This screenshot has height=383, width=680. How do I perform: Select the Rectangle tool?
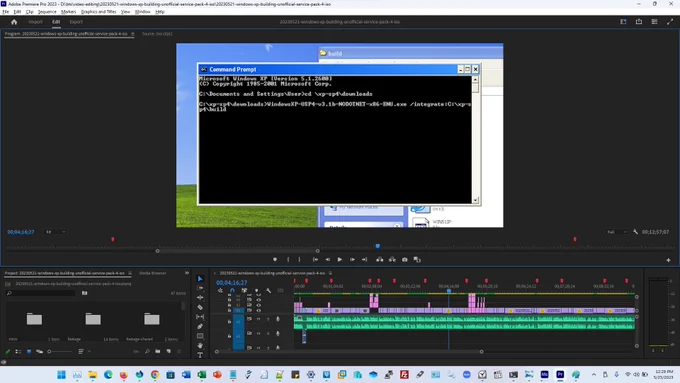pos(200,336)
